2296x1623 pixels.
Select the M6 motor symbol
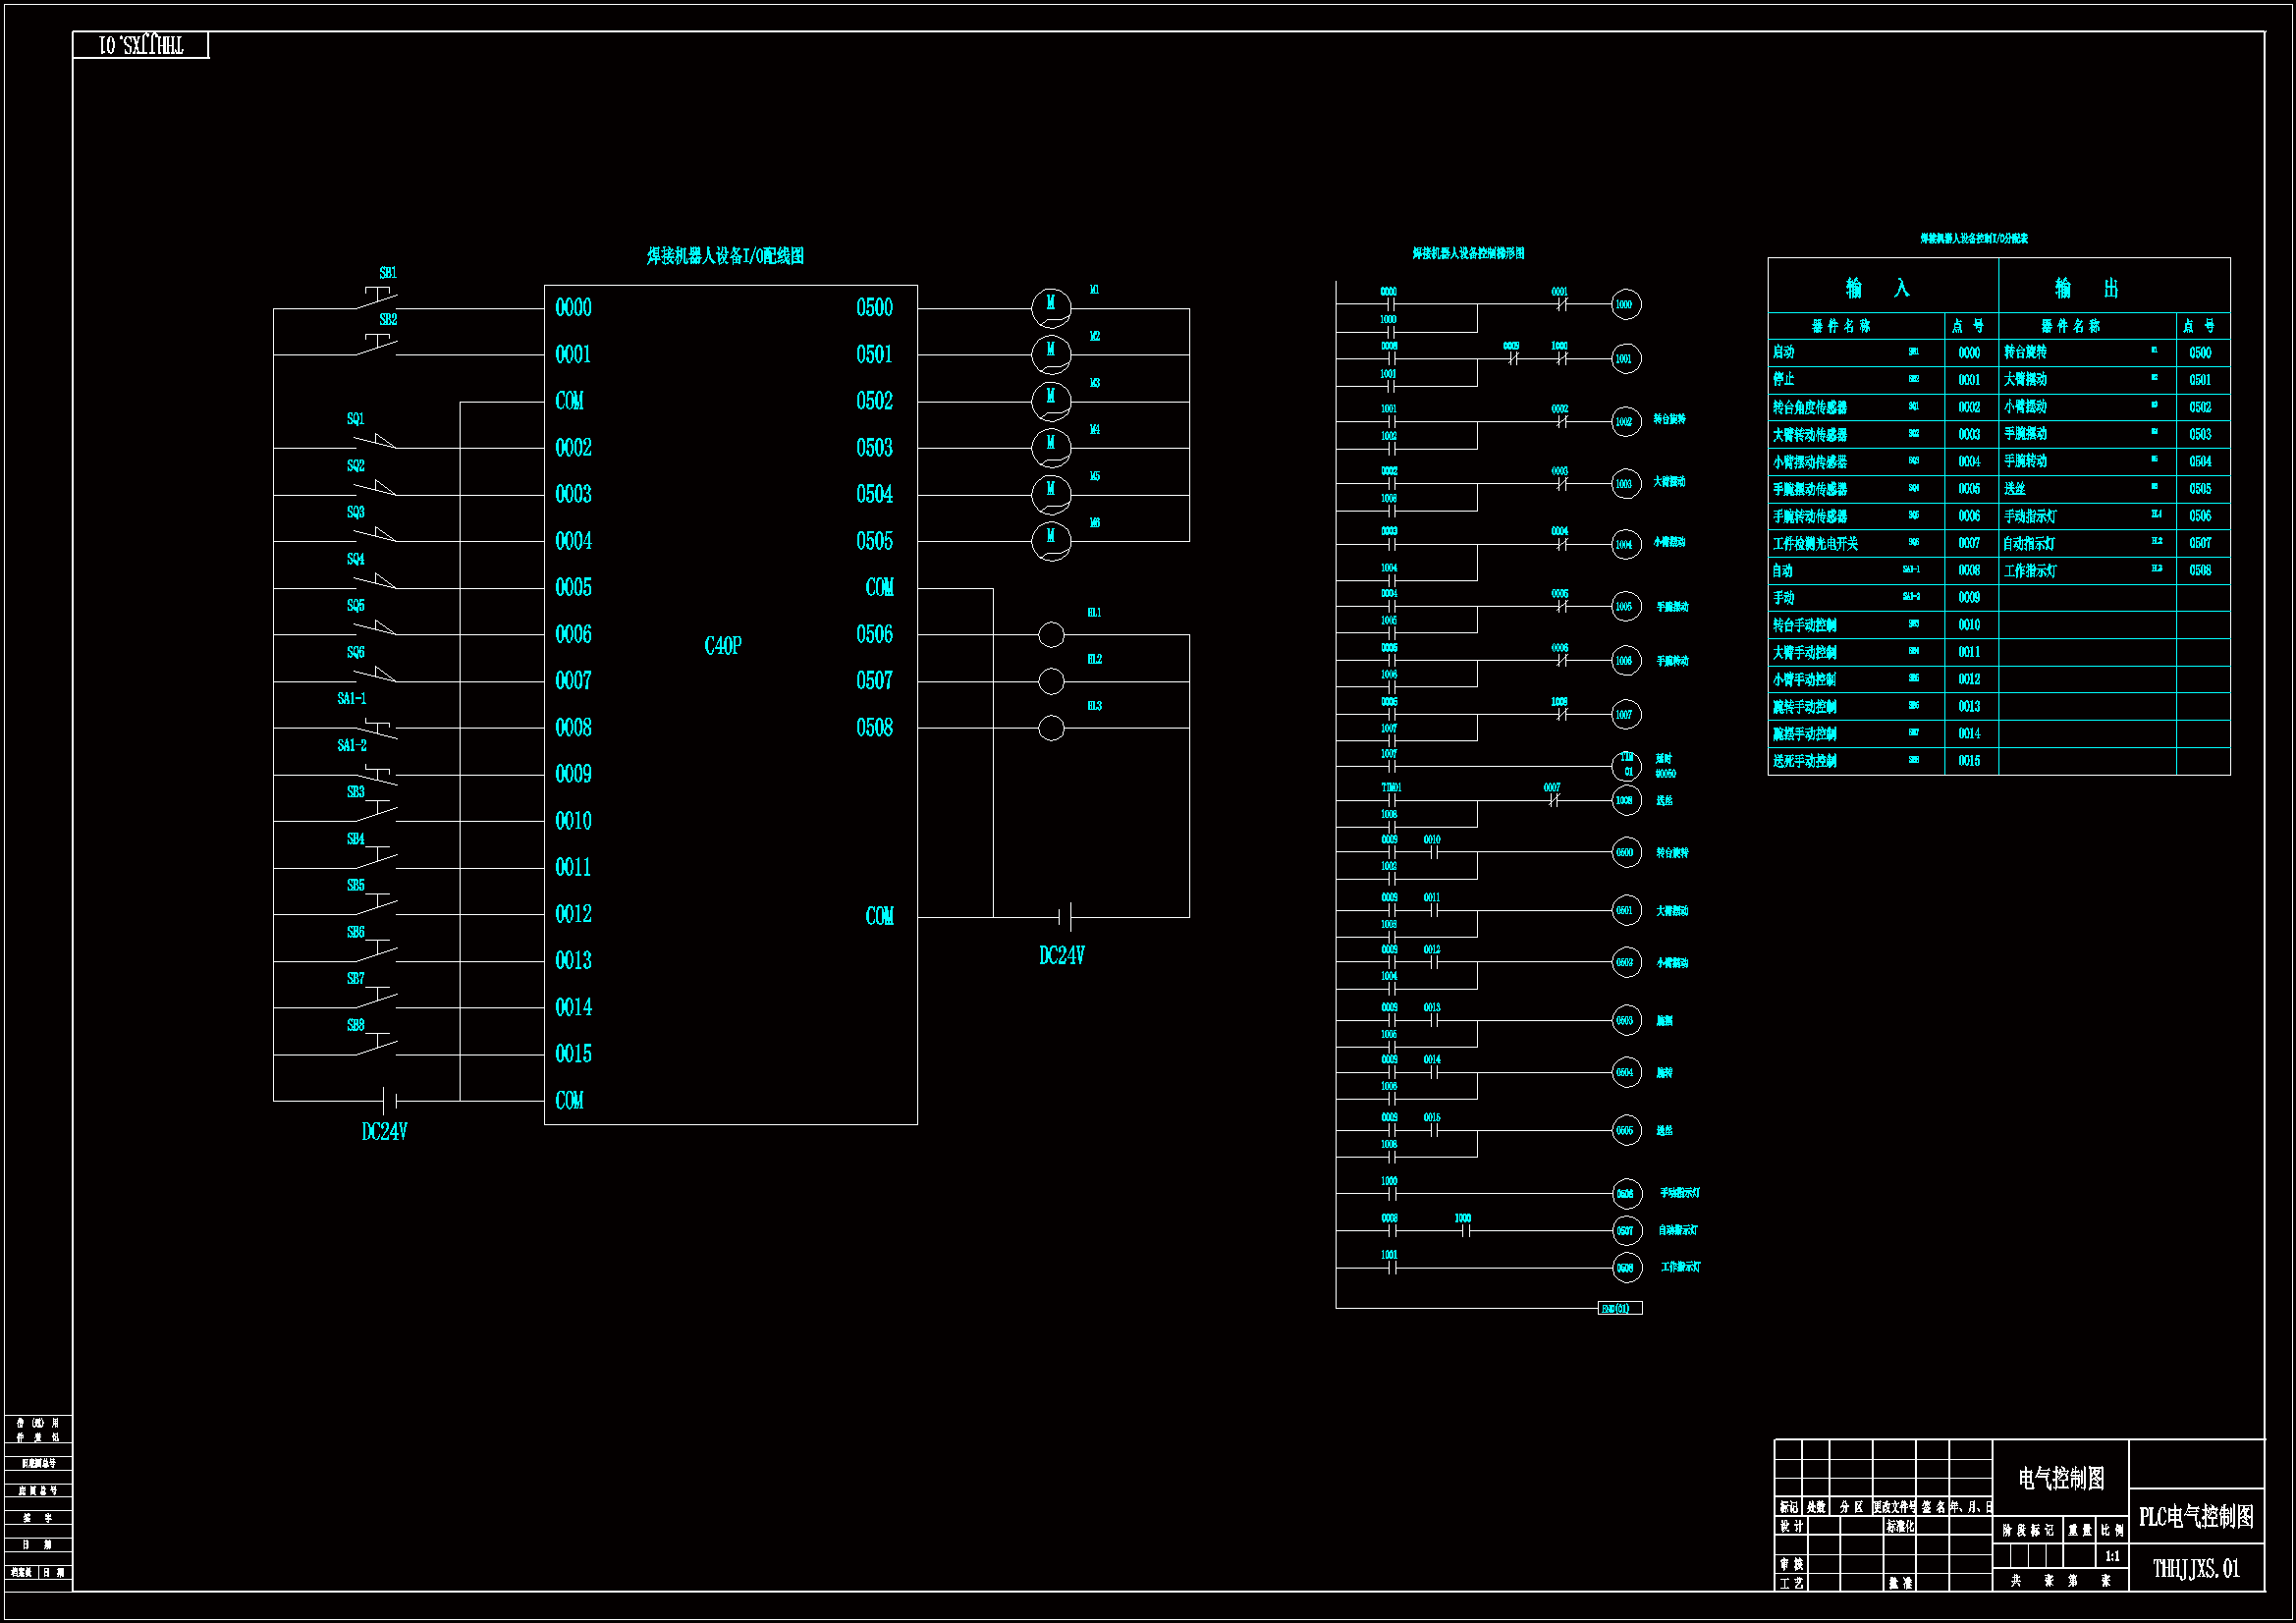click(x=1050, y=541)
